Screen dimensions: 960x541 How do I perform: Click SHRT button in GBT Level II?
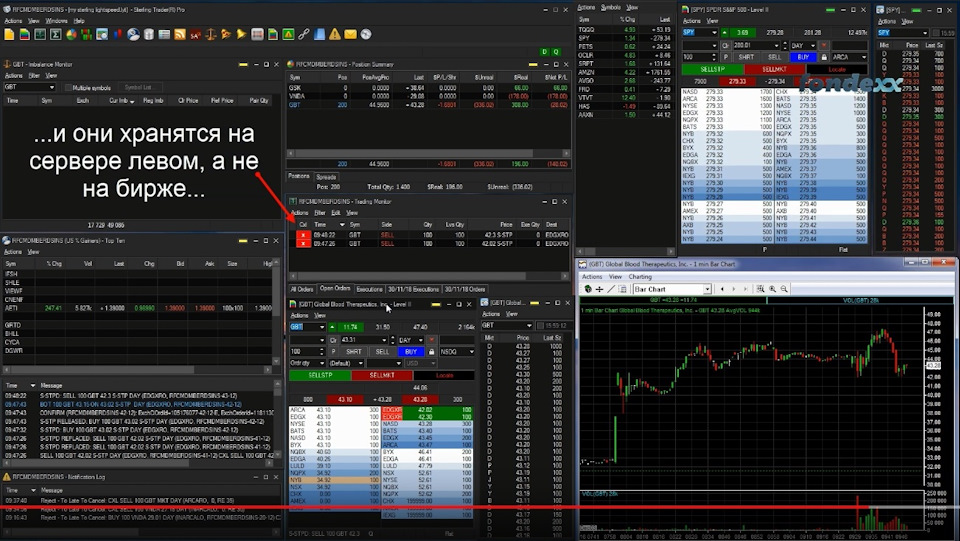click(354, 352)
